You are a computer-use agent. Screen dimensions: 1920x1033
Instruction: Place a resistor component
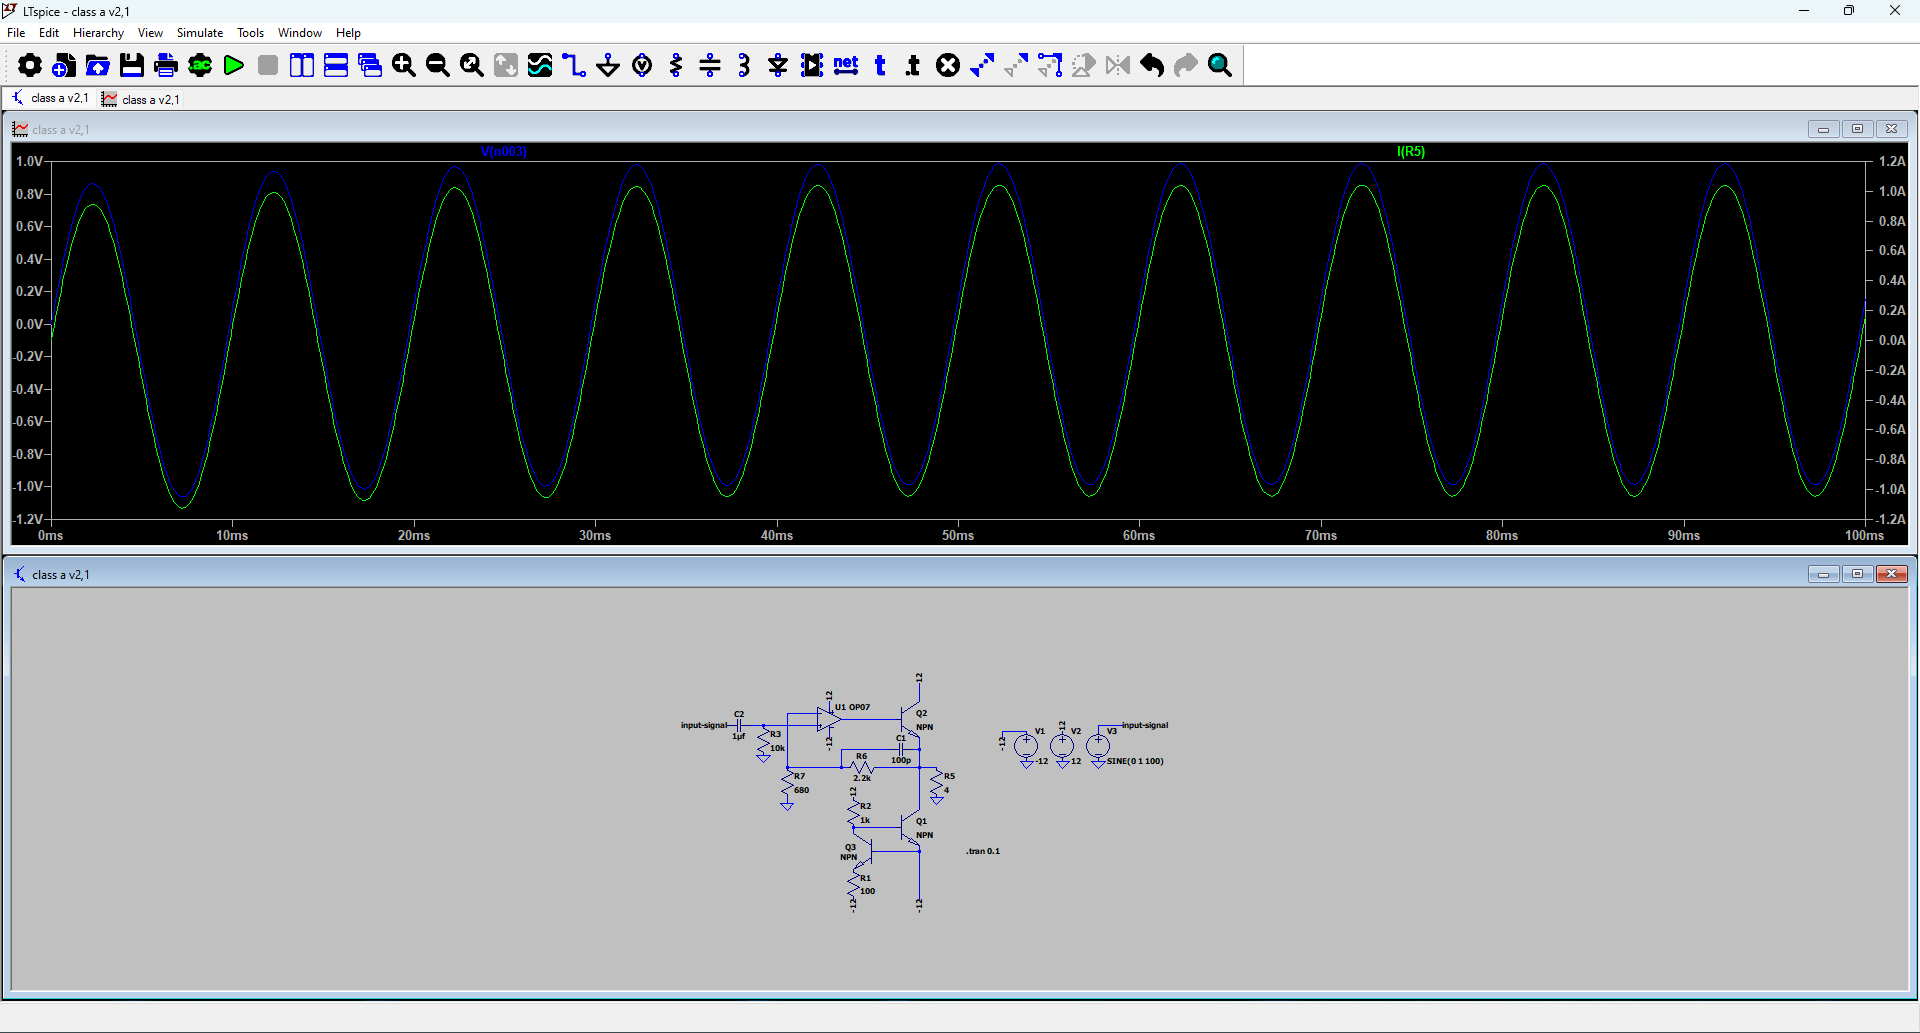676,66
